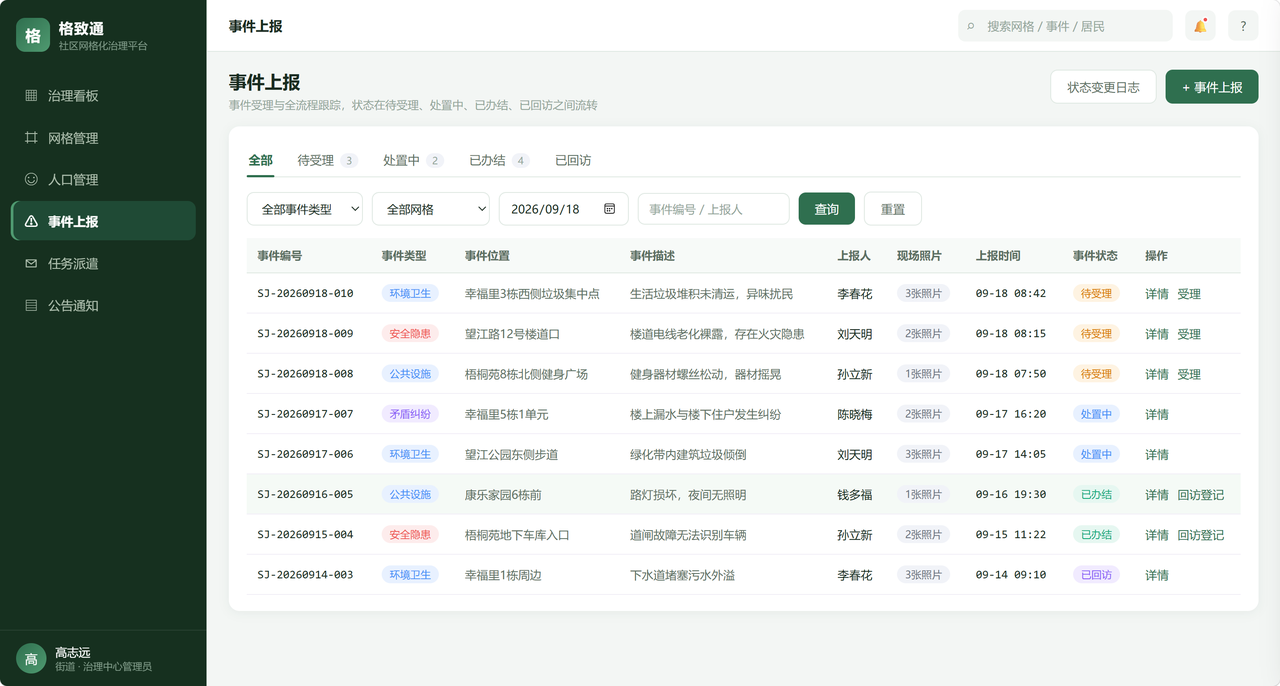Click the 上报时间 column header
Screen dimensions: 1280x686
(x=998, y=256)
